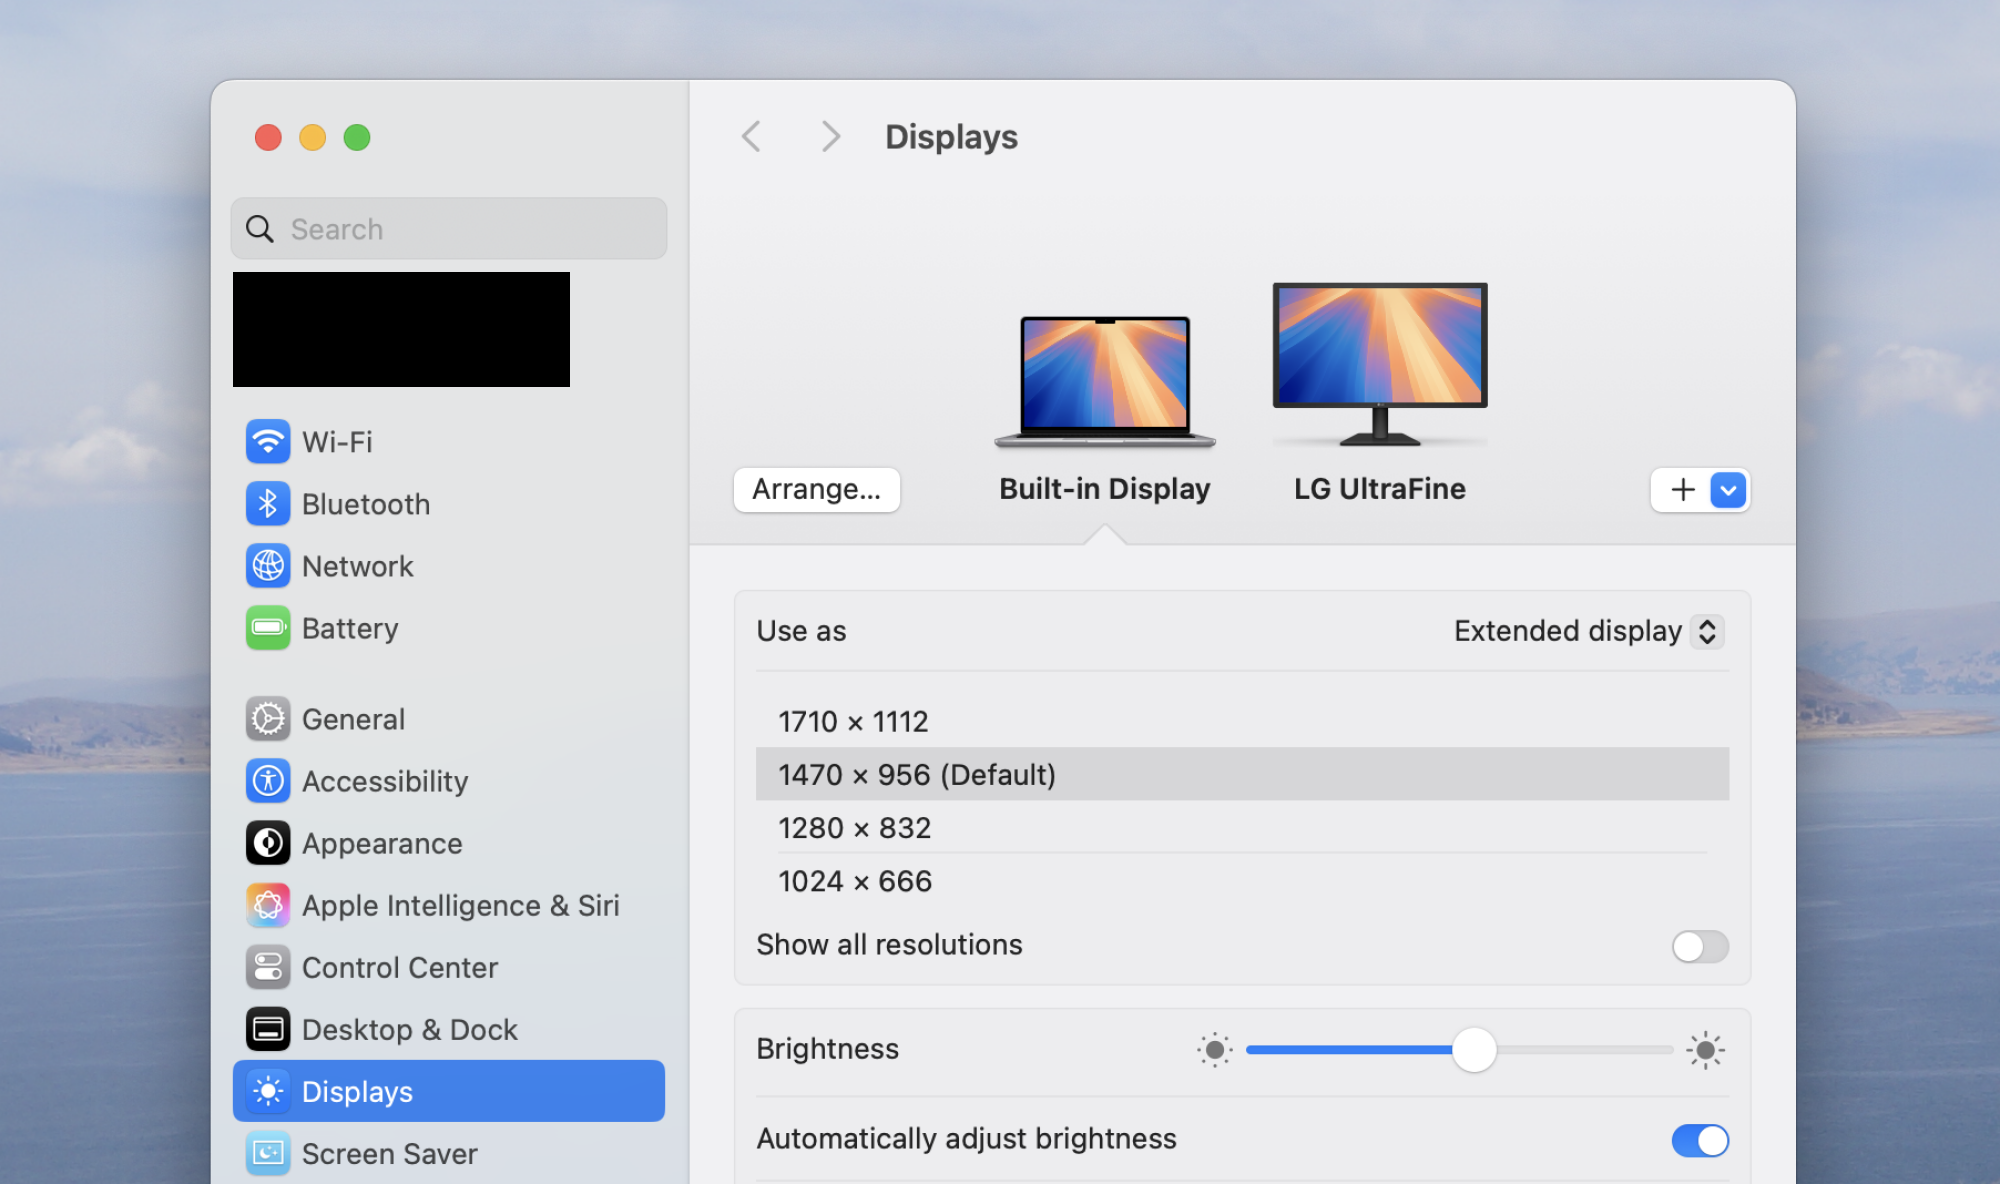The width and height of the screenshot is (2000, 1184).
Task: Select Battery in the sidebar
Action: pyautogui.click(x=449, y=628)
